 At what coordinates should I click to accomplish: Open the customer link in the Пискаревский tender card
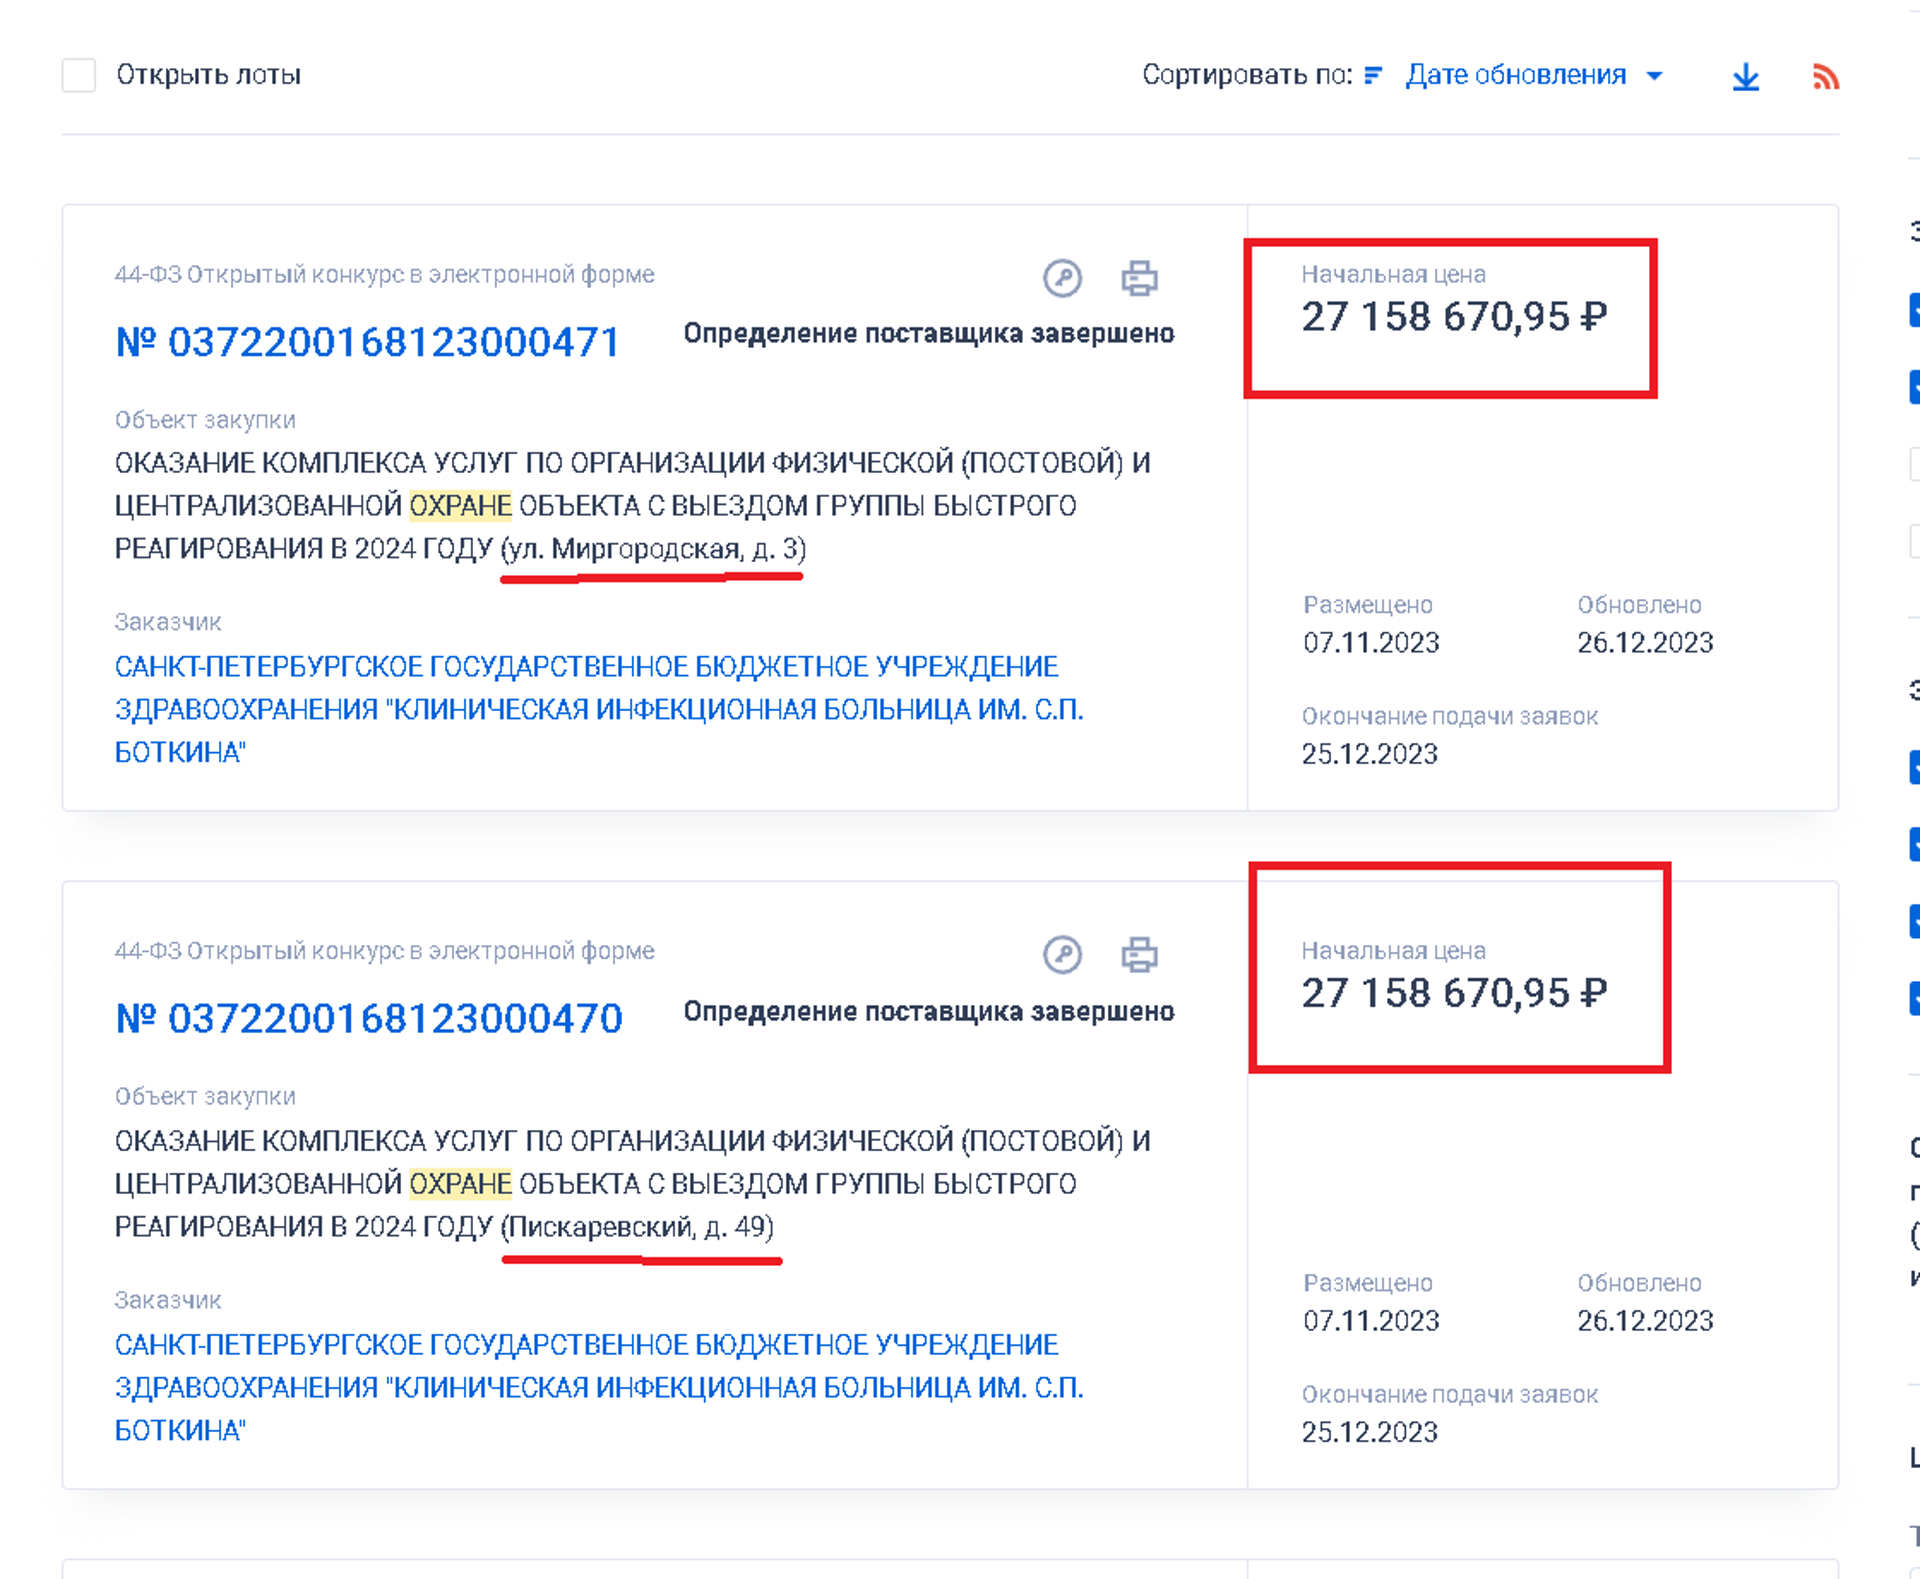click(599, 1387)
